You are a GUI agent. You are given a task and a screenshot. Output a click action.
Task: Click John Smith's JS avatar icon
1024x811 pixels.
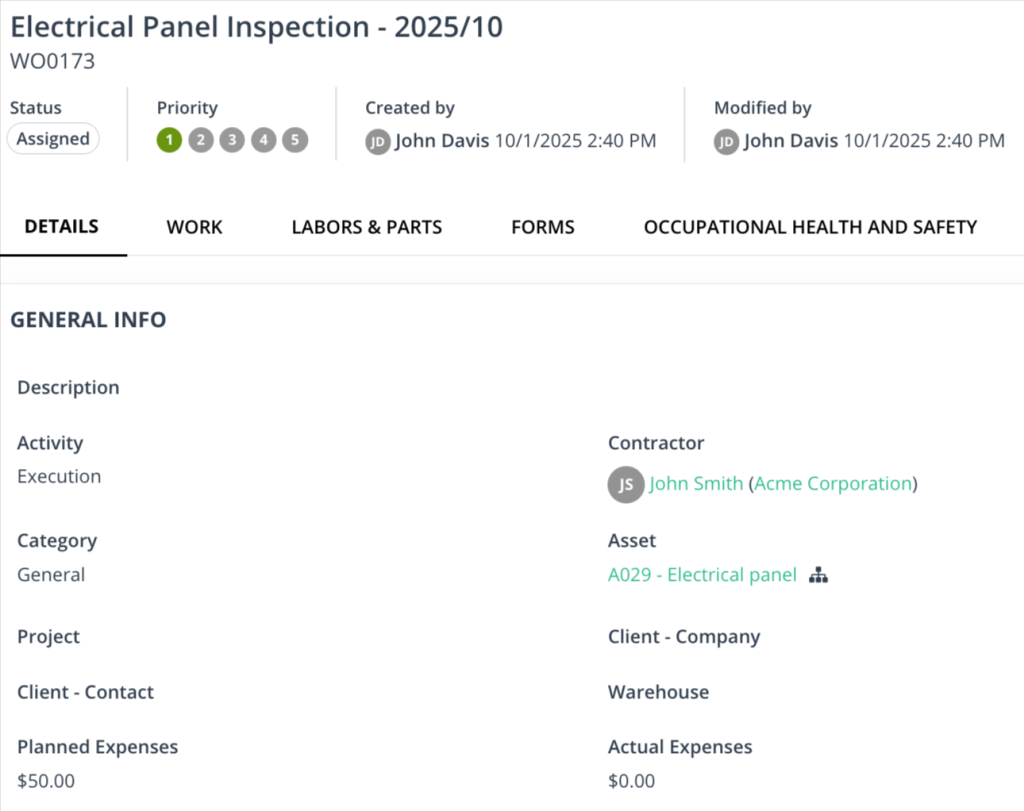pyautogui.click(x=625, y=485)
